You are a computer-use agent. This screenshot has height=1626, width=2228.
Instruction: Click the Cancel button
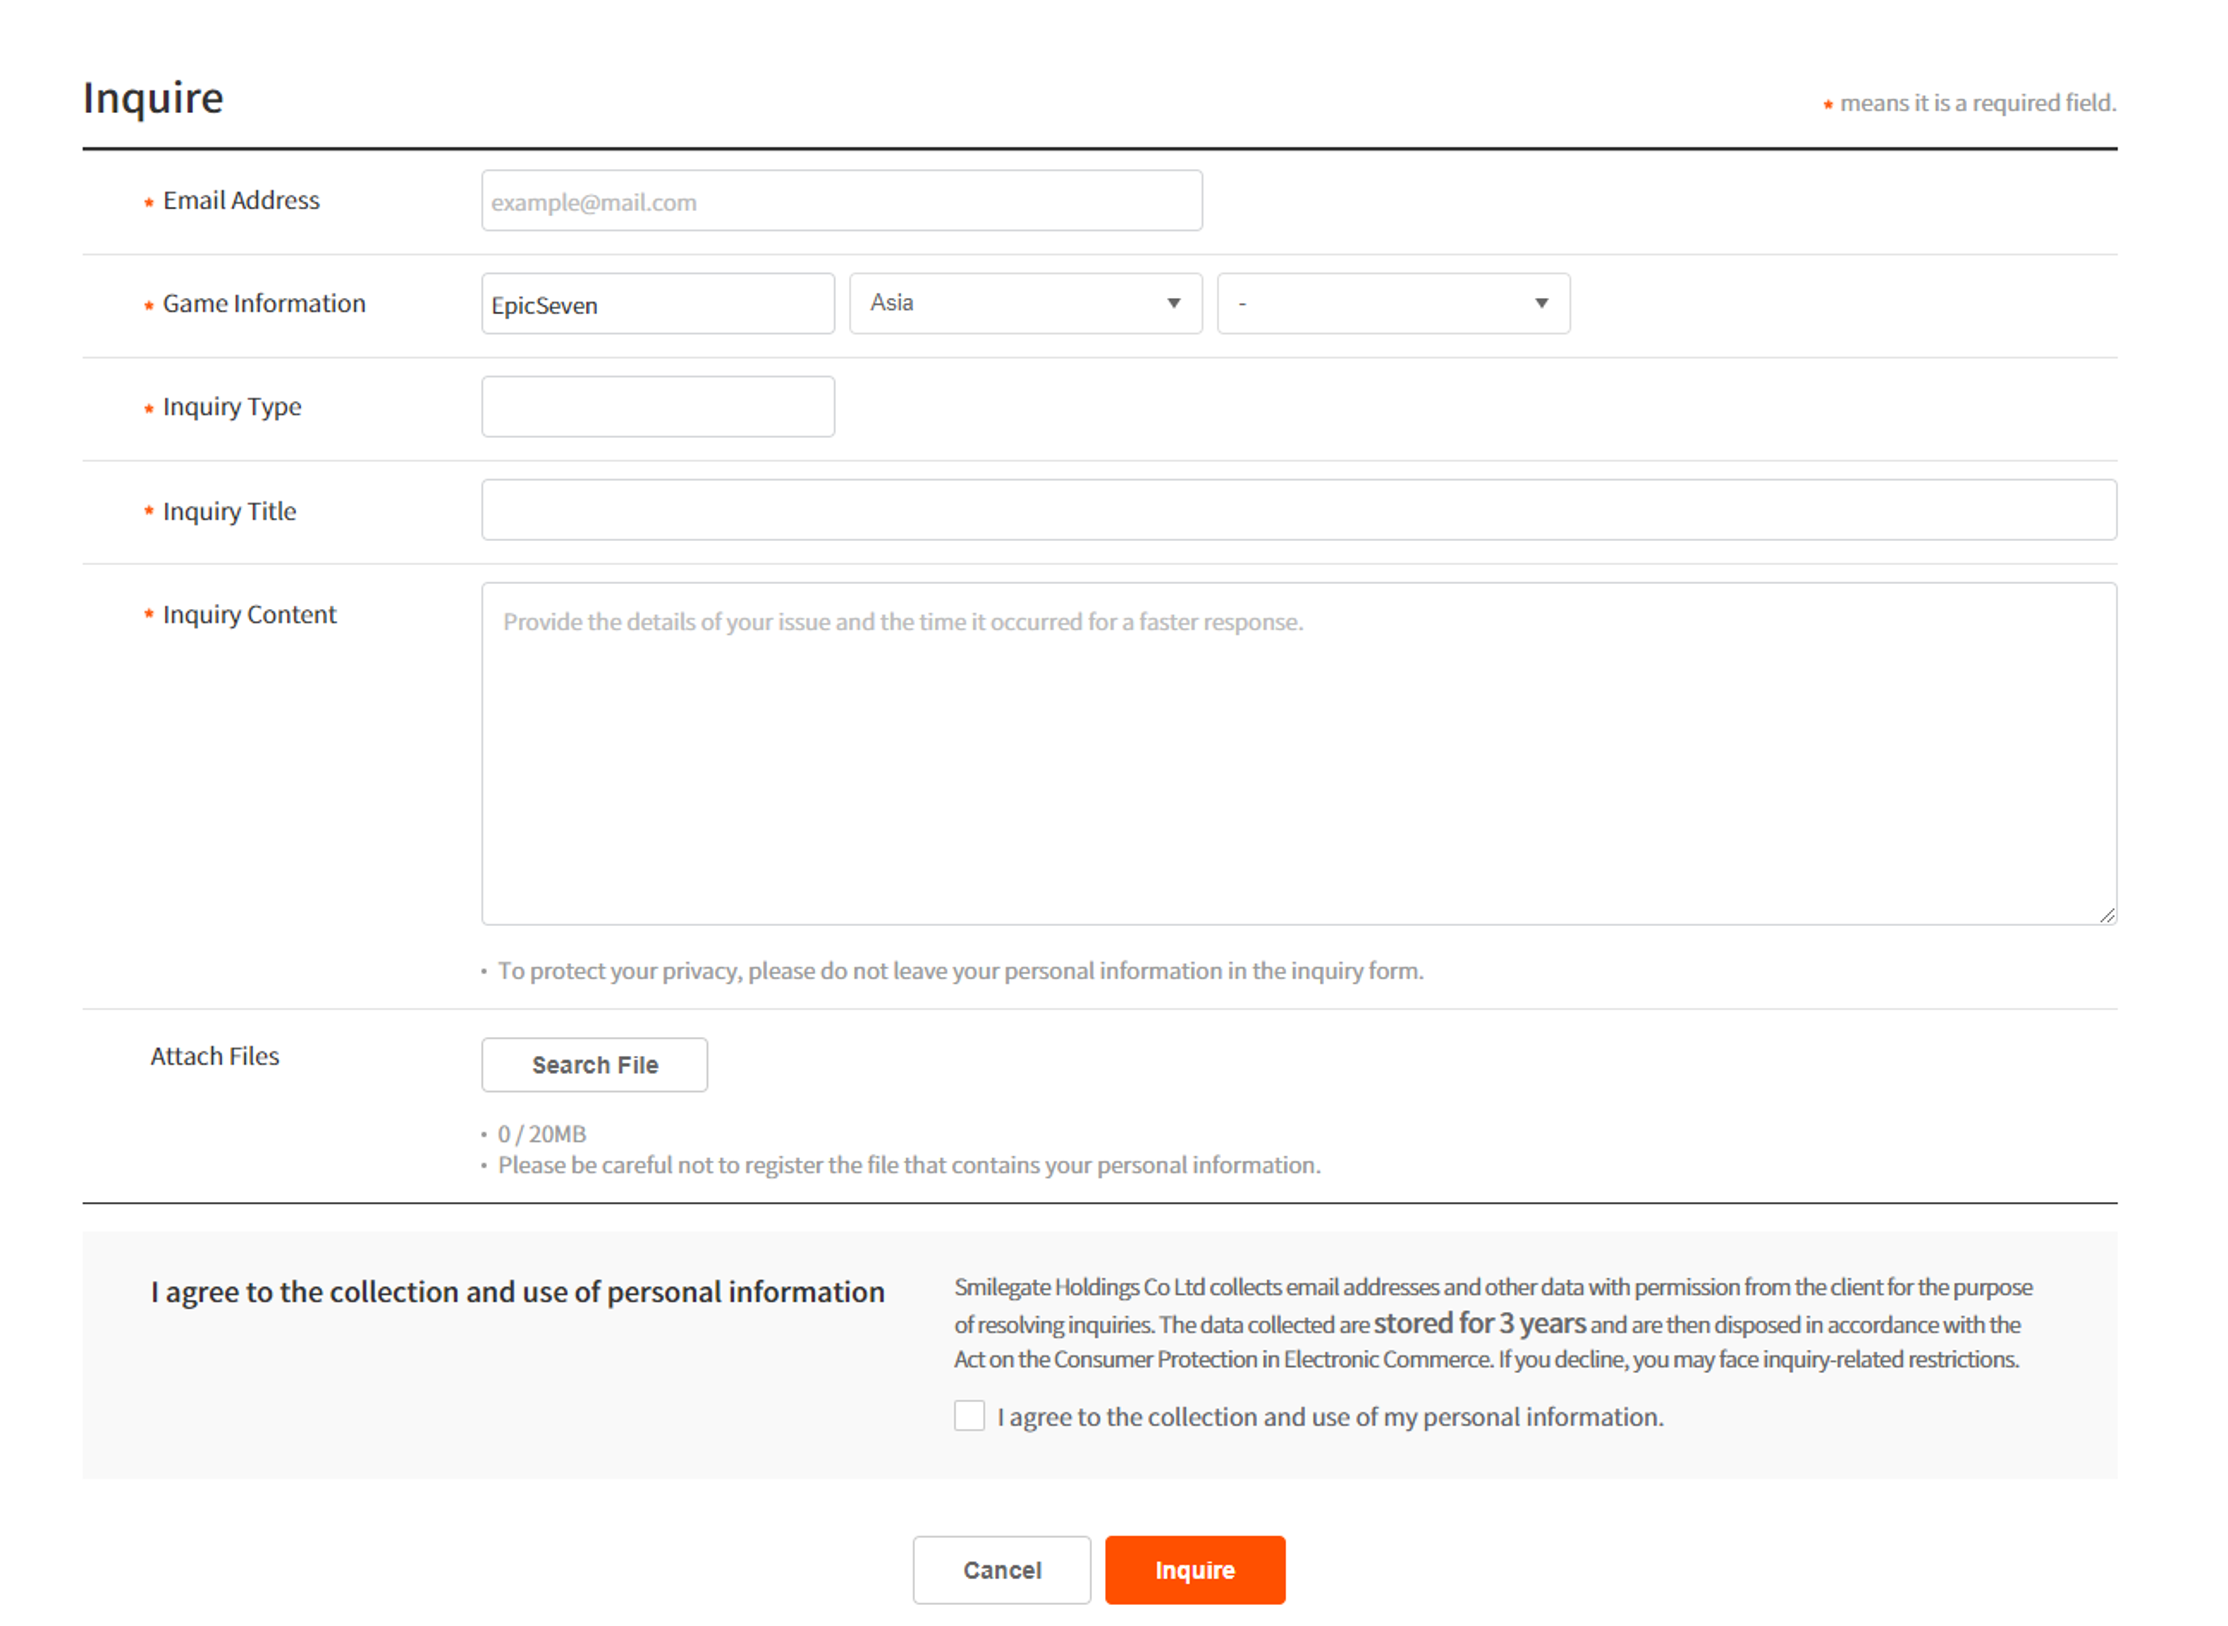point(1001,1570)
